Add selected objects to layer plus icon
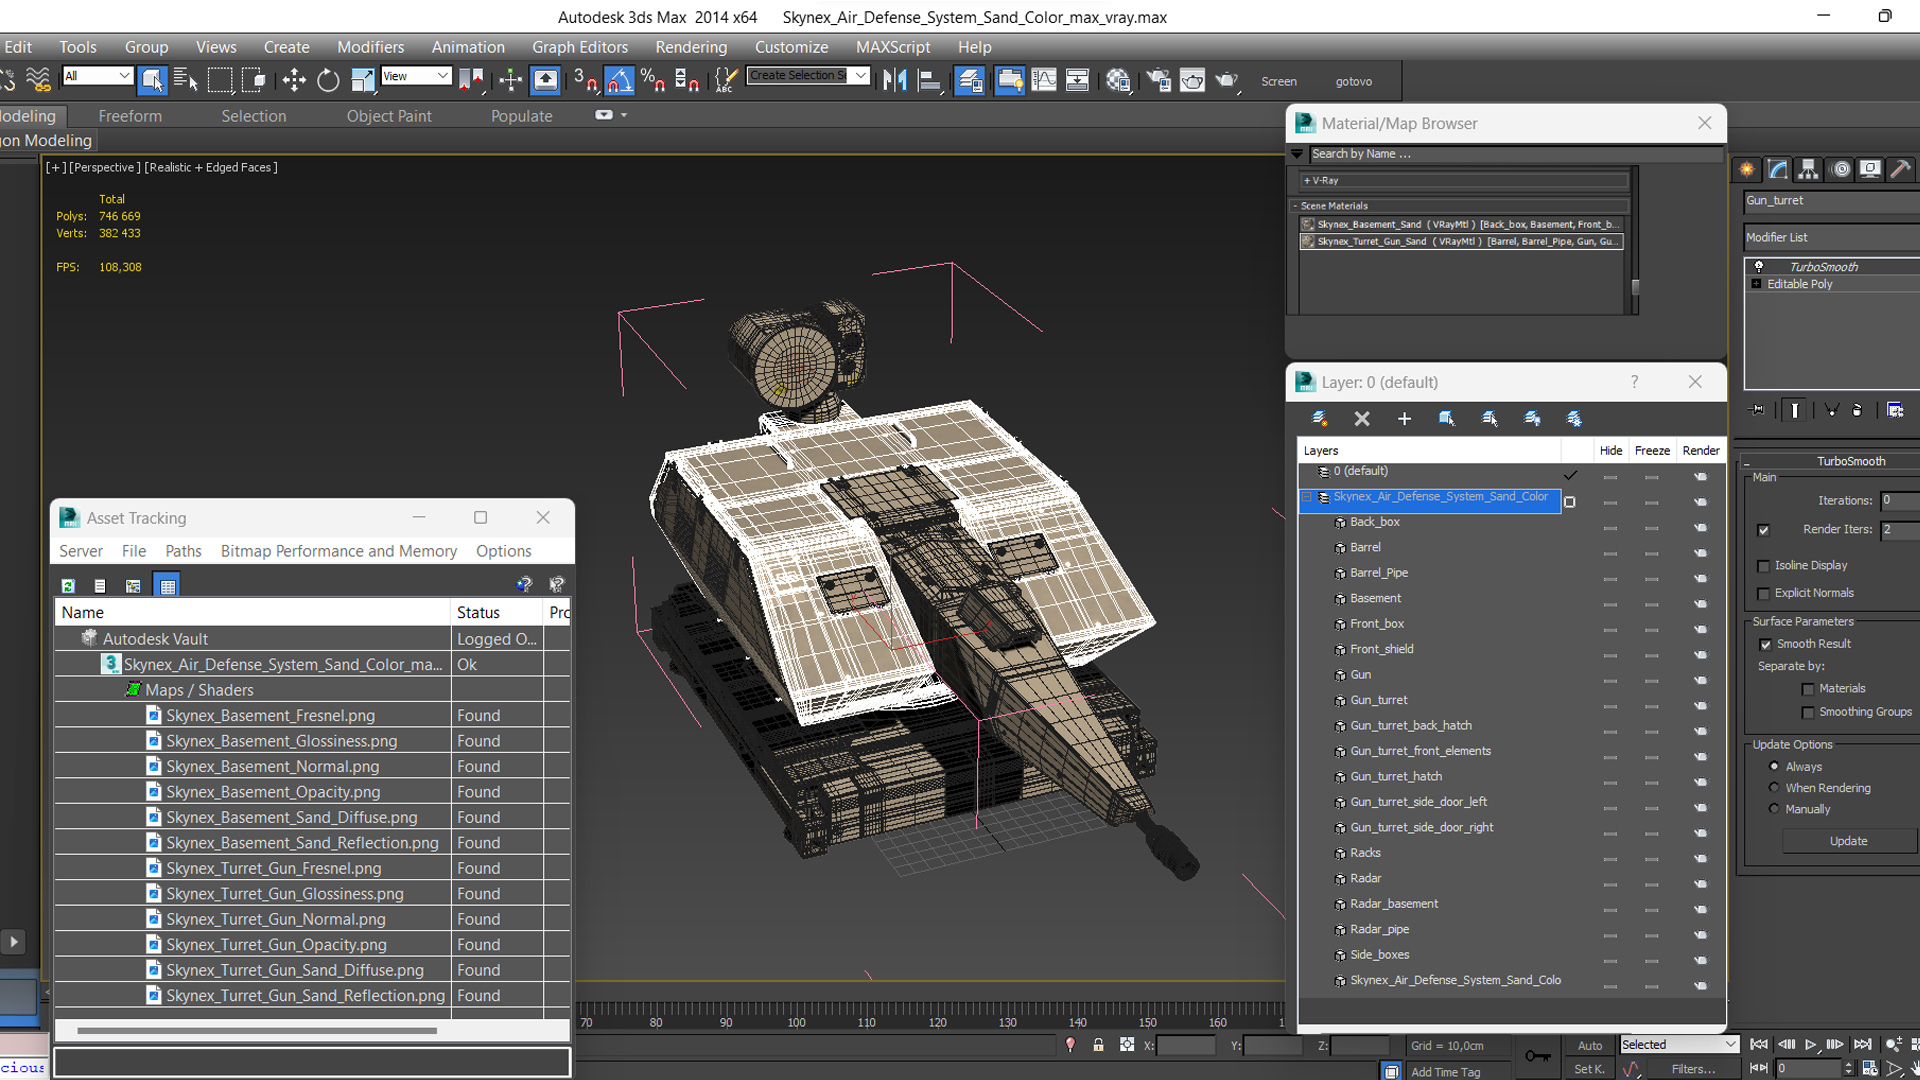The height and width of the screenshot is (1080, 1920). coord(1404,418)
